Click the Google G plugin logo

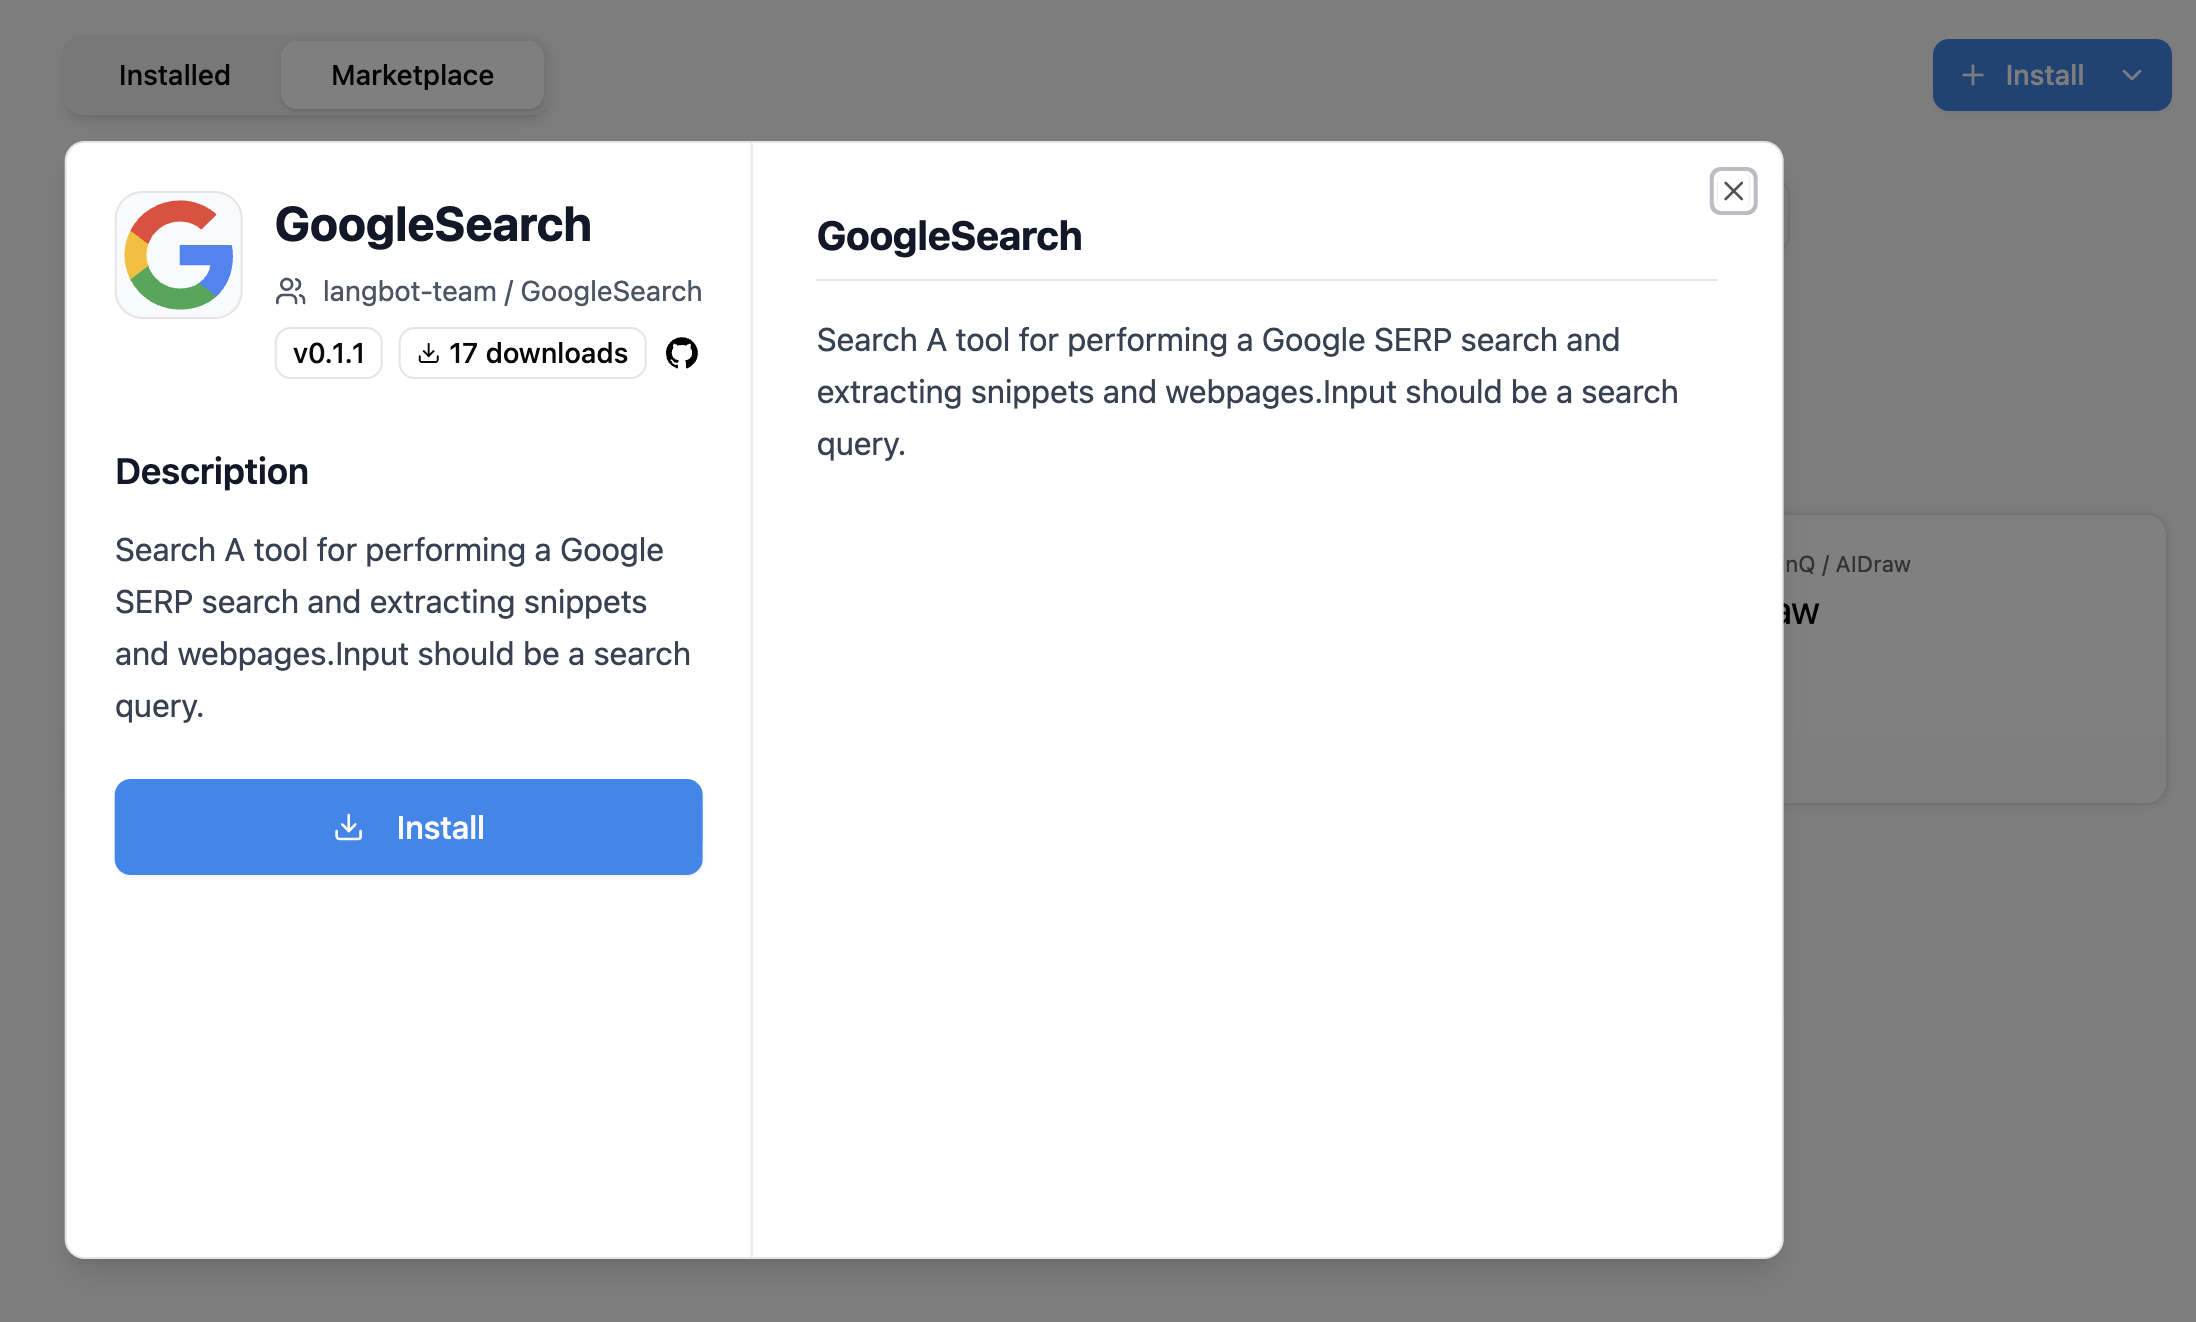179,255
